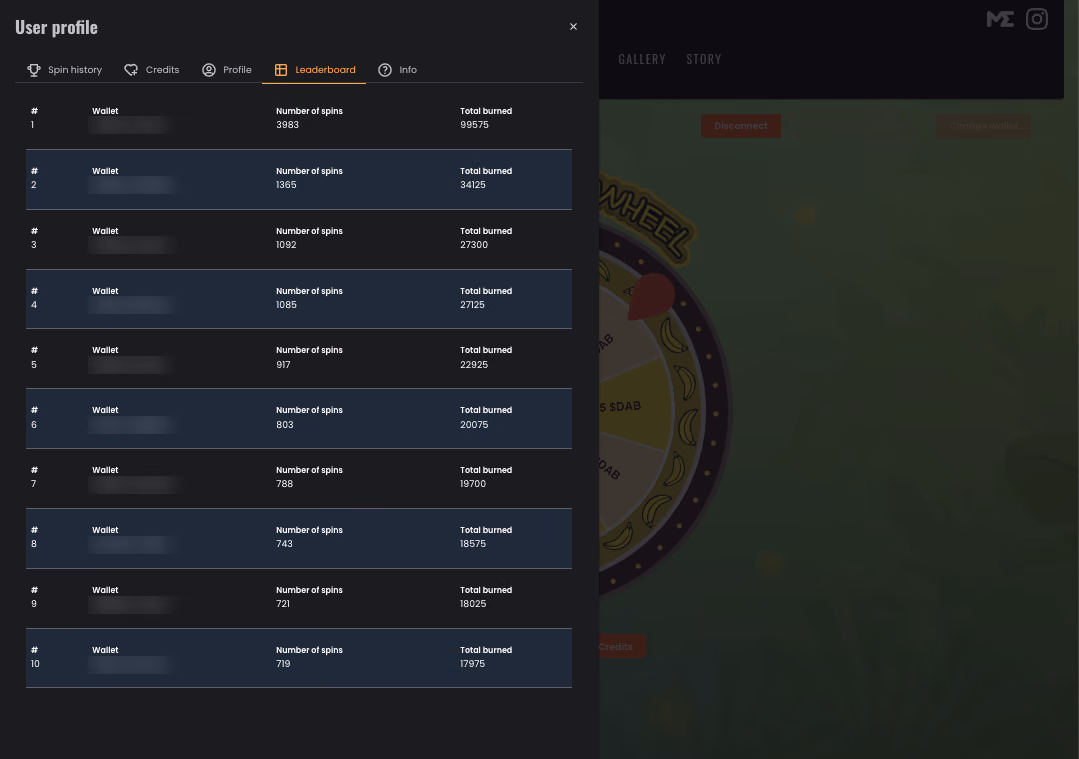The width and height of the screenshot is (1079, 759).
Task: Click spins value 719
Action: pyautogui.click(x=283, y=664)
